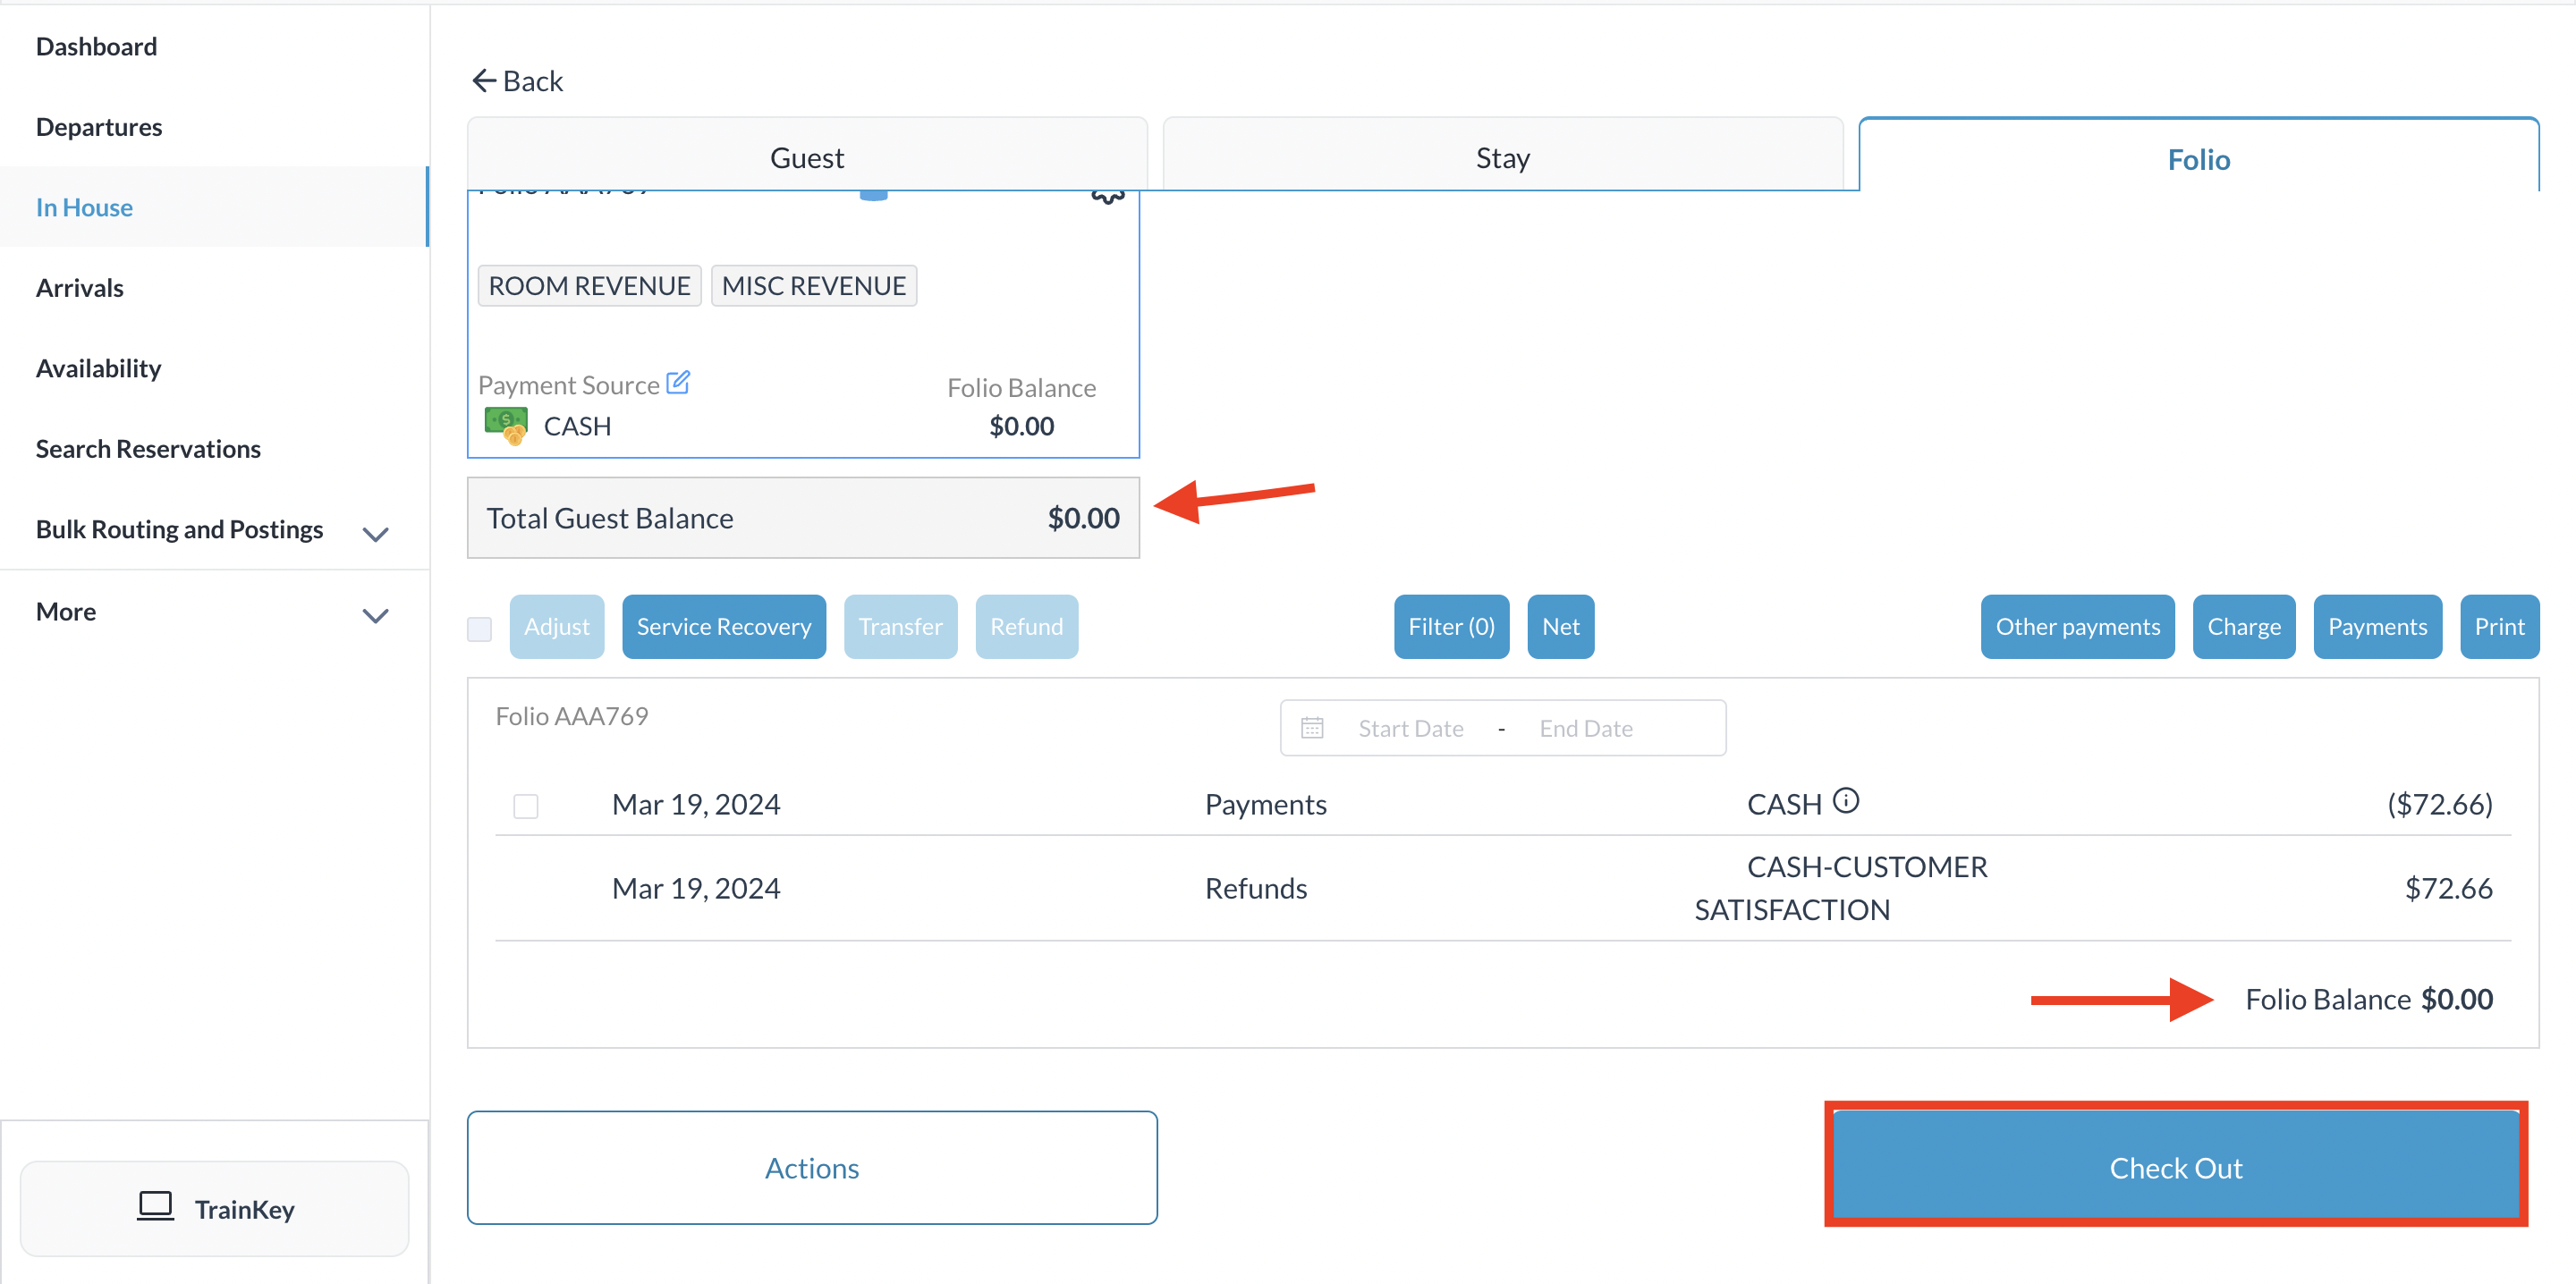Click the CASH info circle icon

[x=1845, y=801]
